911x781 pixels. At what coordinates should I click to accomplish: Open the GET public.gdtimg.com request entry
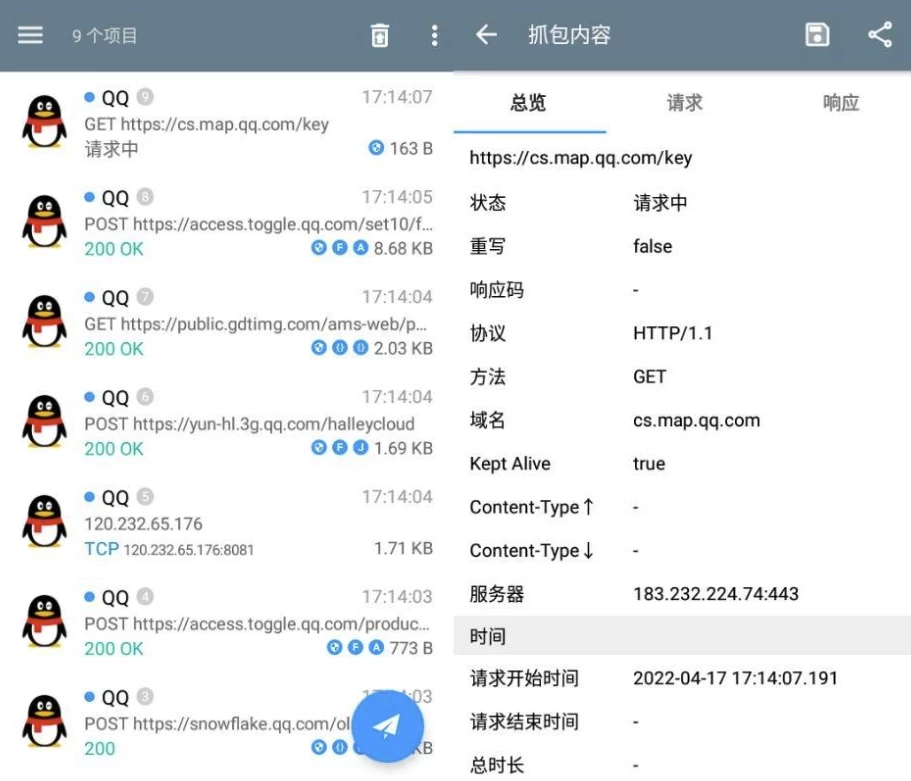(256, 323)
